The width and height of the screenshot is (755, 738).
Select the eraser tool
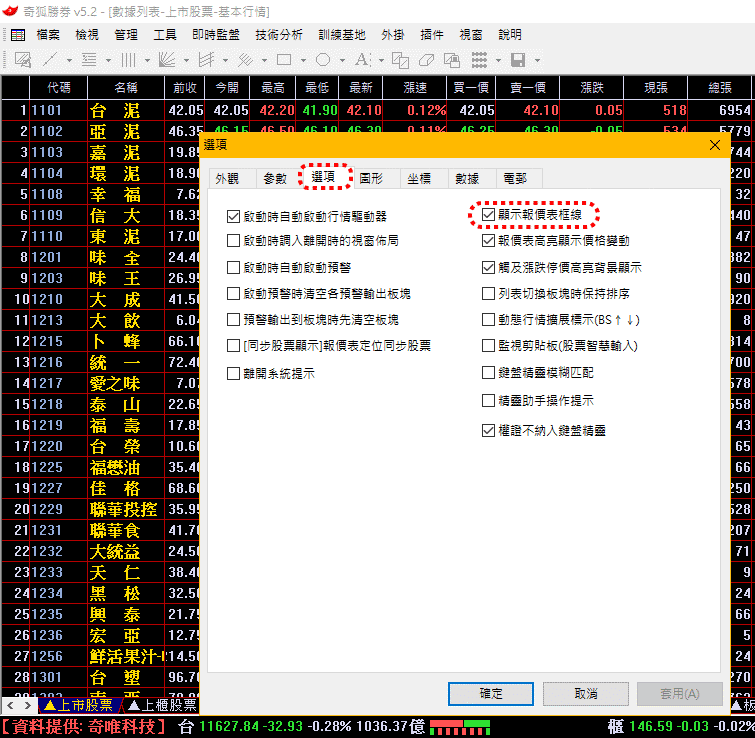(426, 60)
